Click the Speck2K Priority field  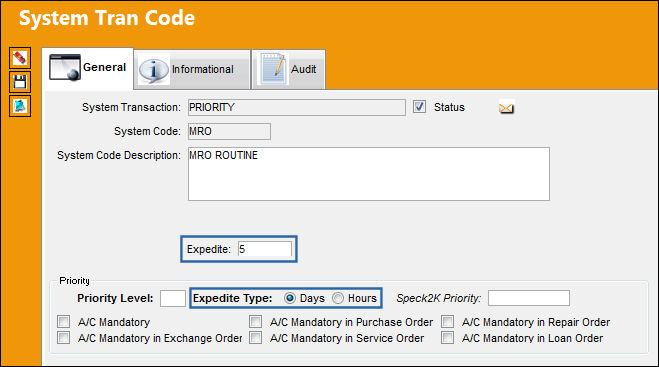[x=529, y=298]
